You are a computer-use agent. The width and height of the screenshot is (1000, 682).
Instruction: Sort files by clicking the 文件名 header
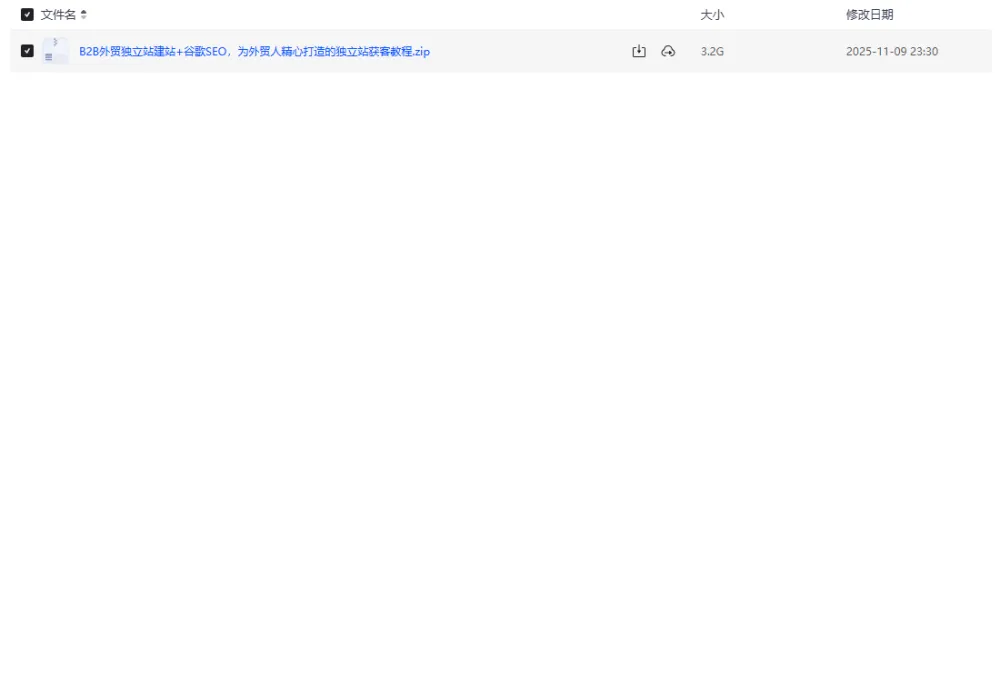60,14
